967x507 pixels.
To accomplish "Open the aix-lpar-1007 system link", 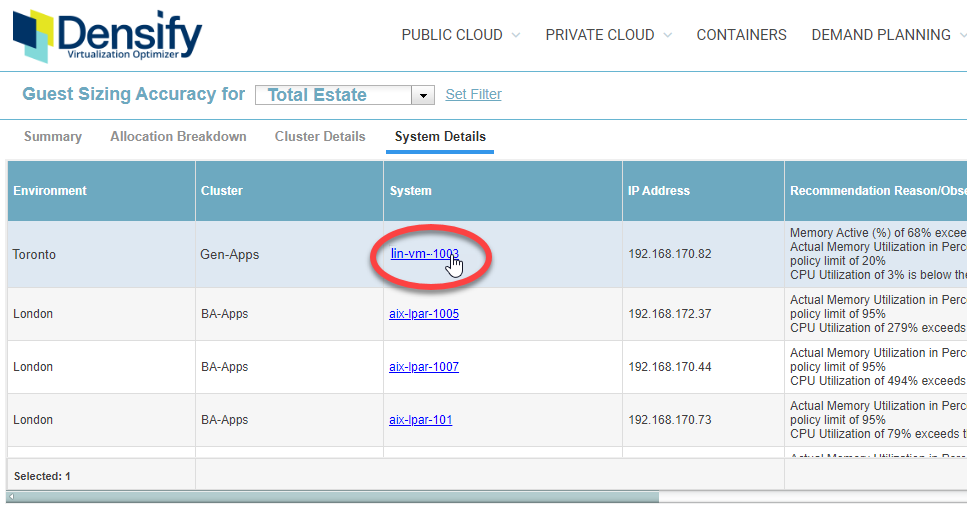I will 424,367.
